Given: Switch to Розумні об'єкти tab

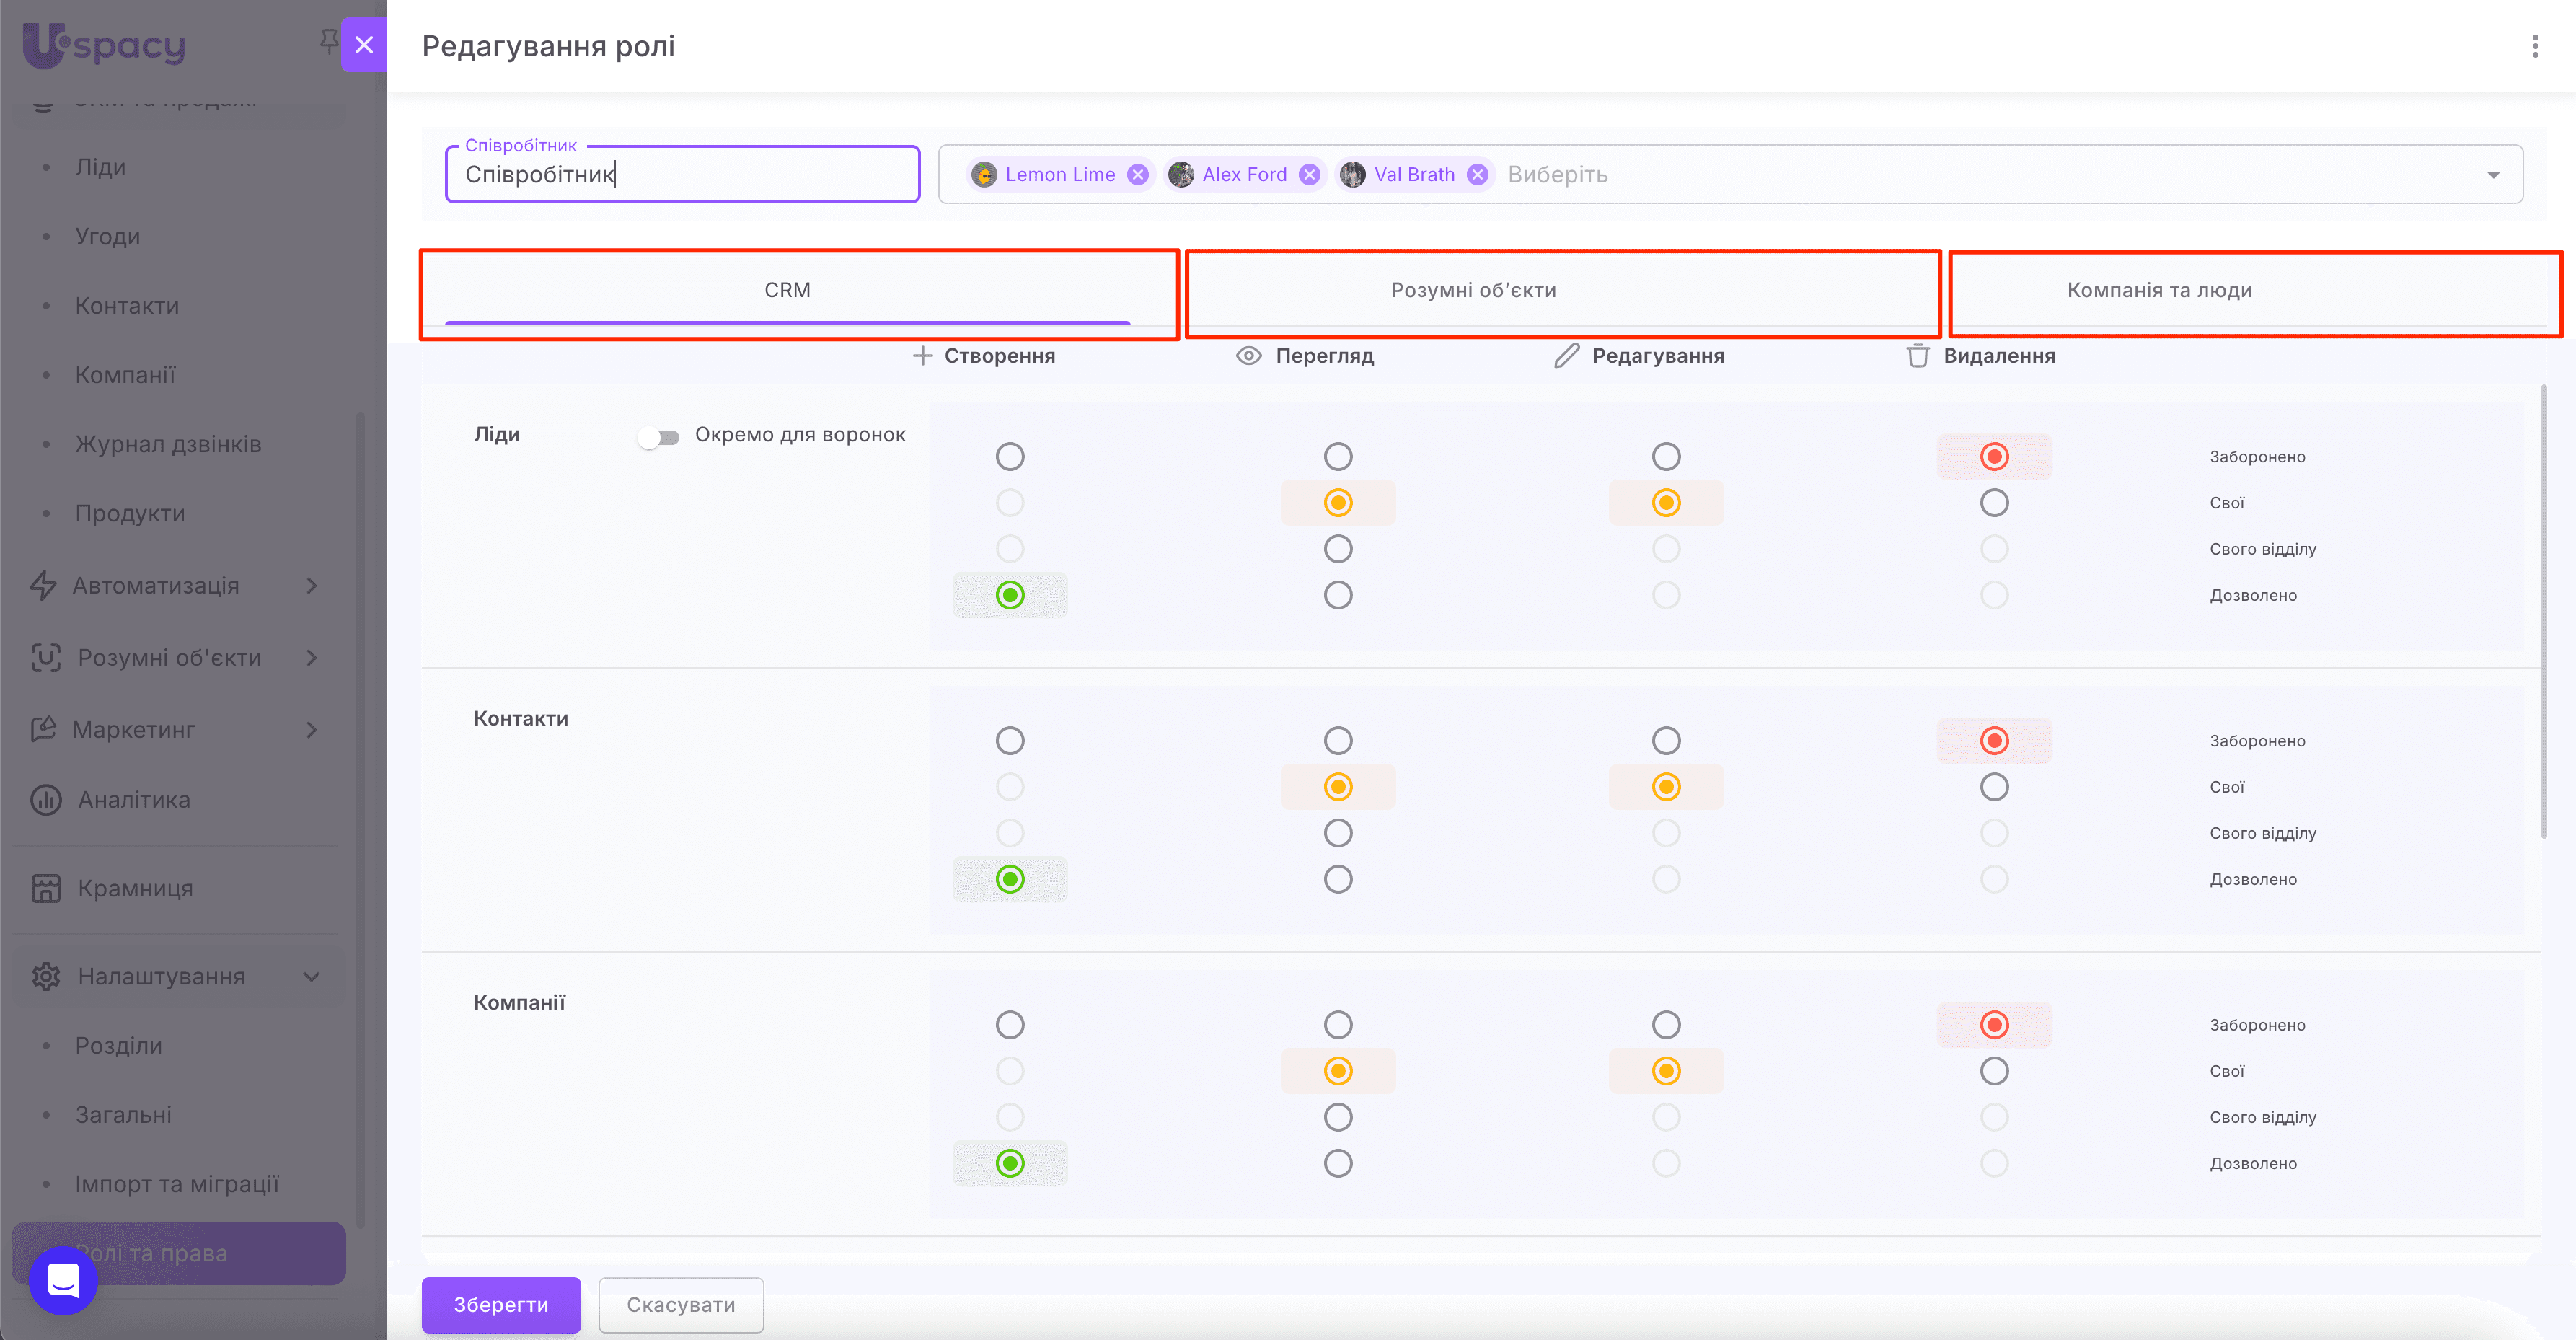Looking at the screenshot, I should point(1473,291).
